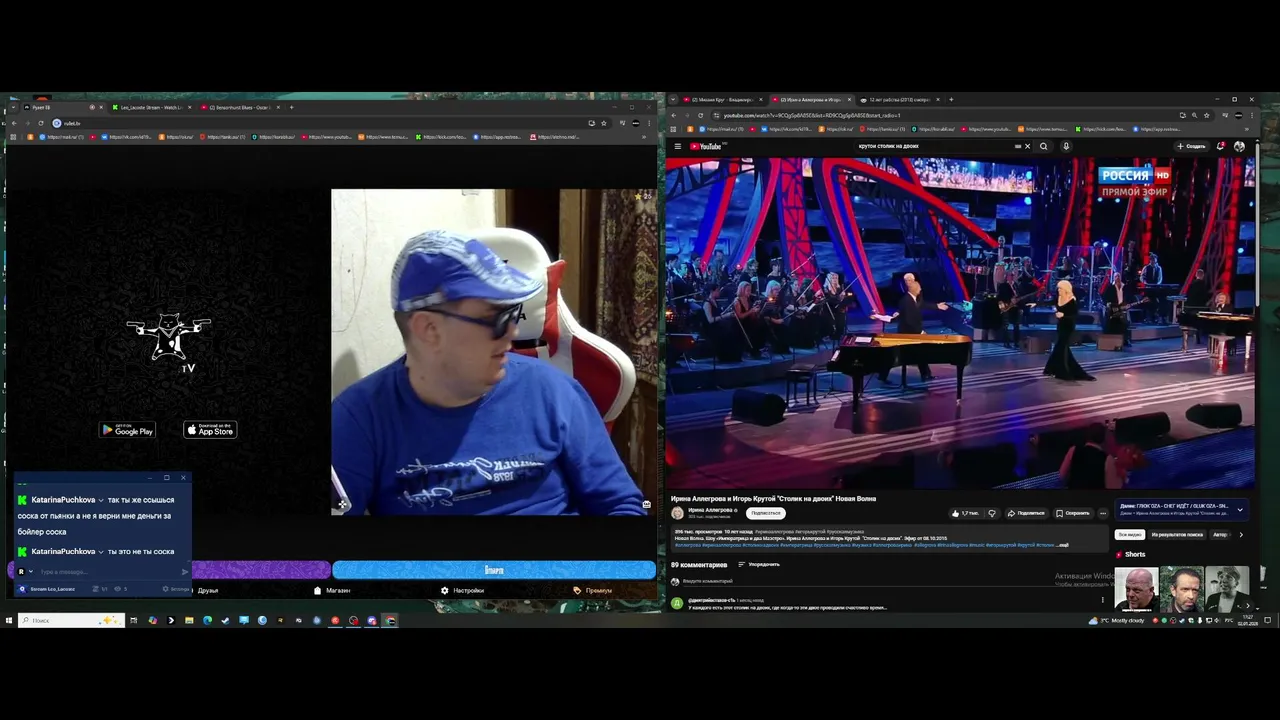Open Настройки in rulet.tv bottom menu
This screenshot has height=720, width=1280.
coord(462,590)
